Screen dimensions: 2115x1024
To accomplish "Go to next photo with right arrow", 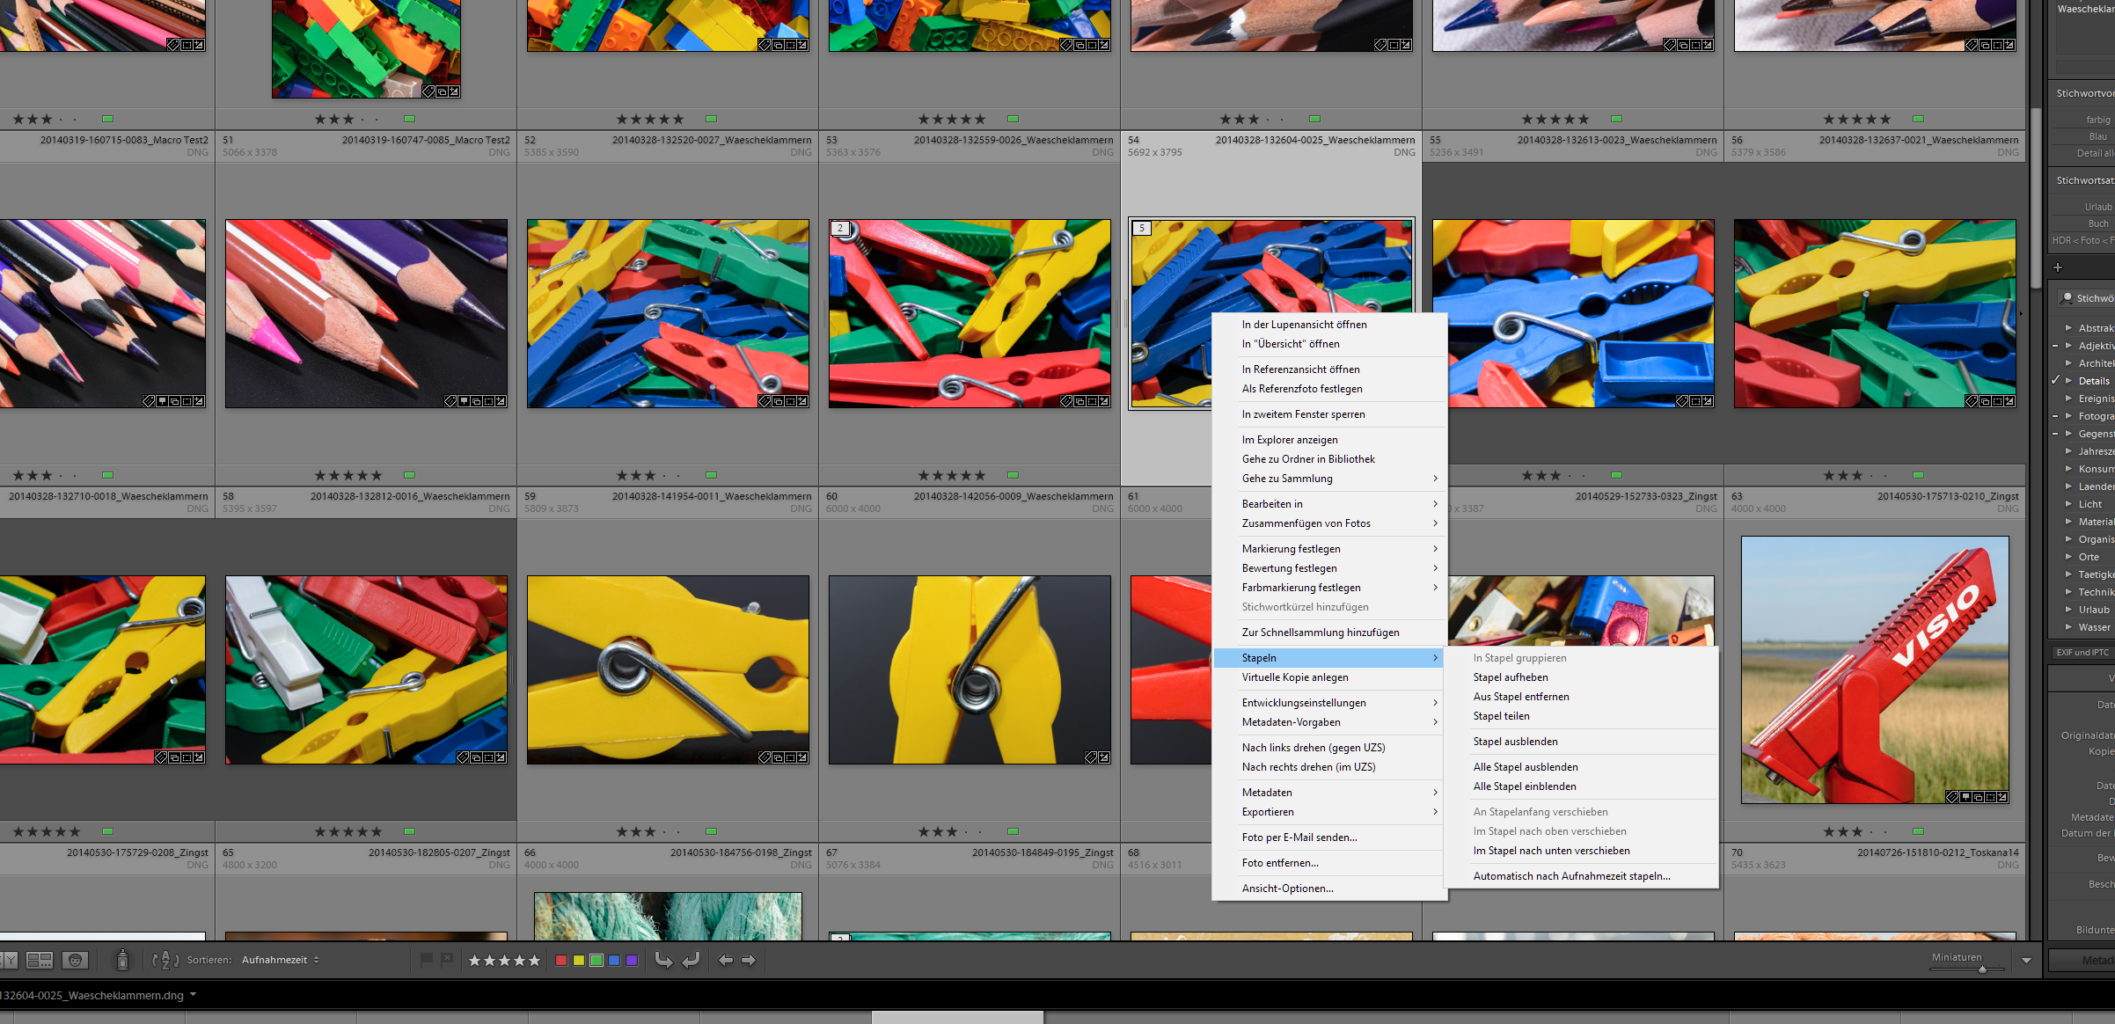I will pyautogui.click(x=748, y=960).
